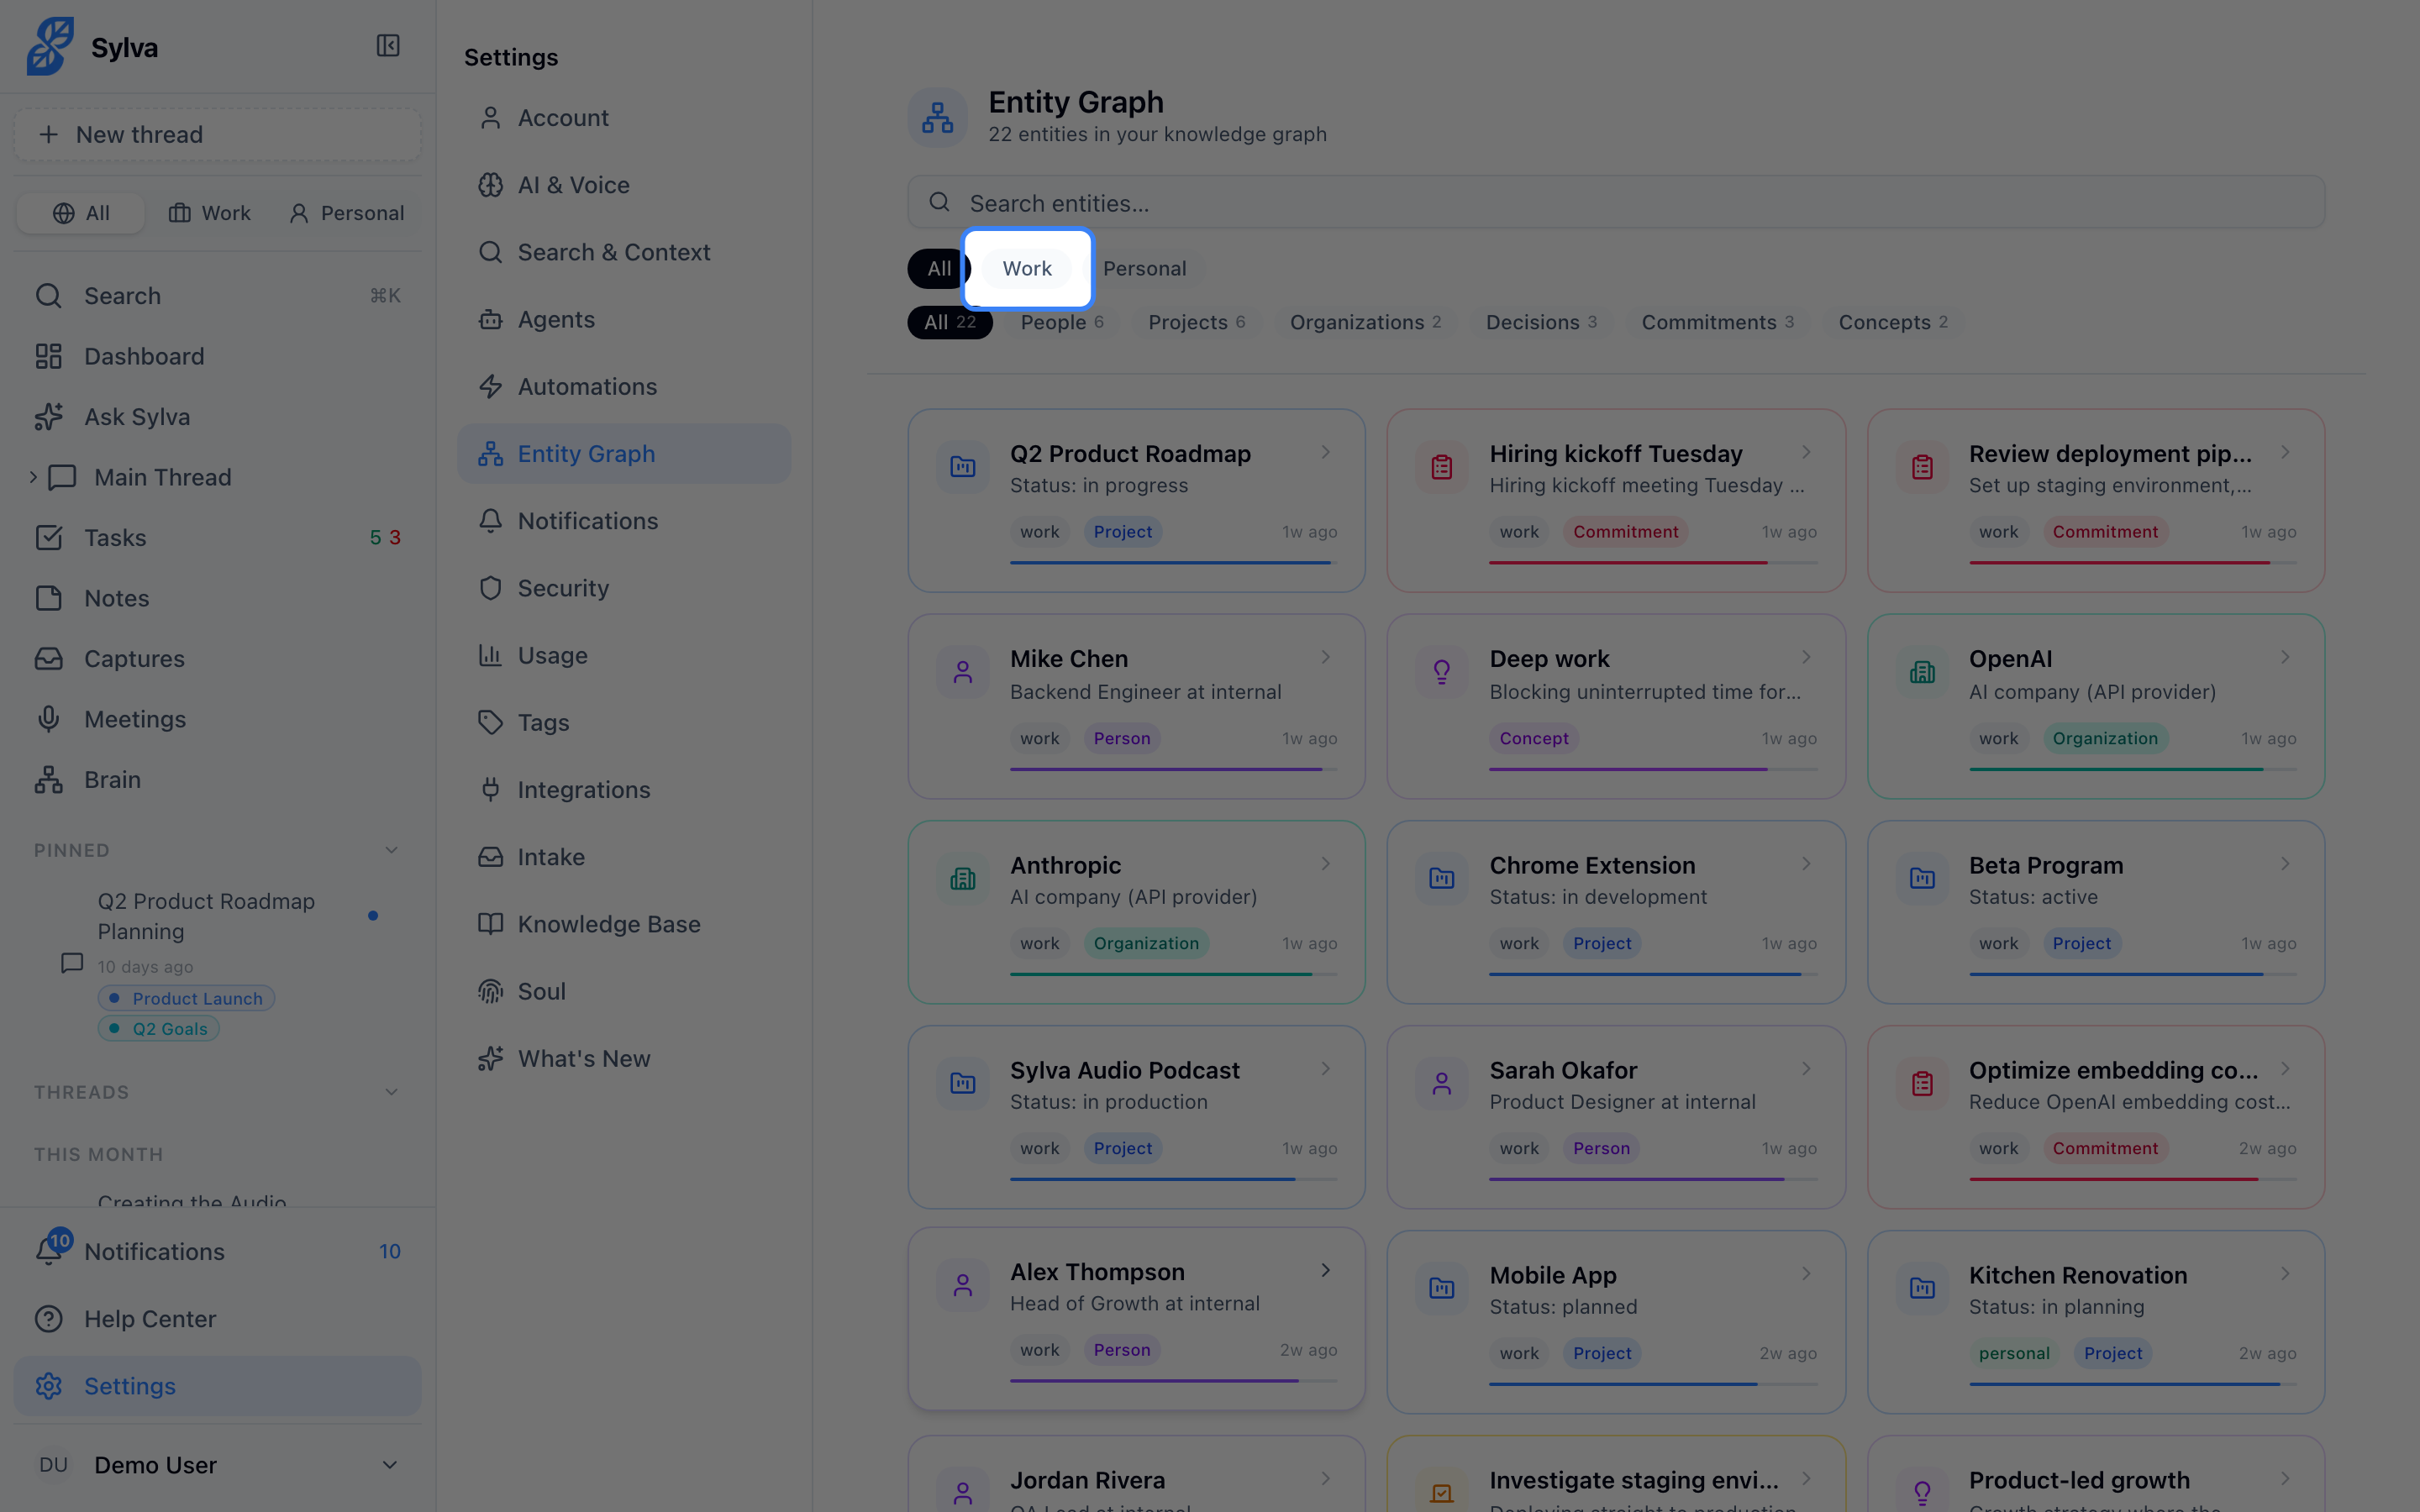
Task: Switch sidebar scope to Work
Action: 209,213
